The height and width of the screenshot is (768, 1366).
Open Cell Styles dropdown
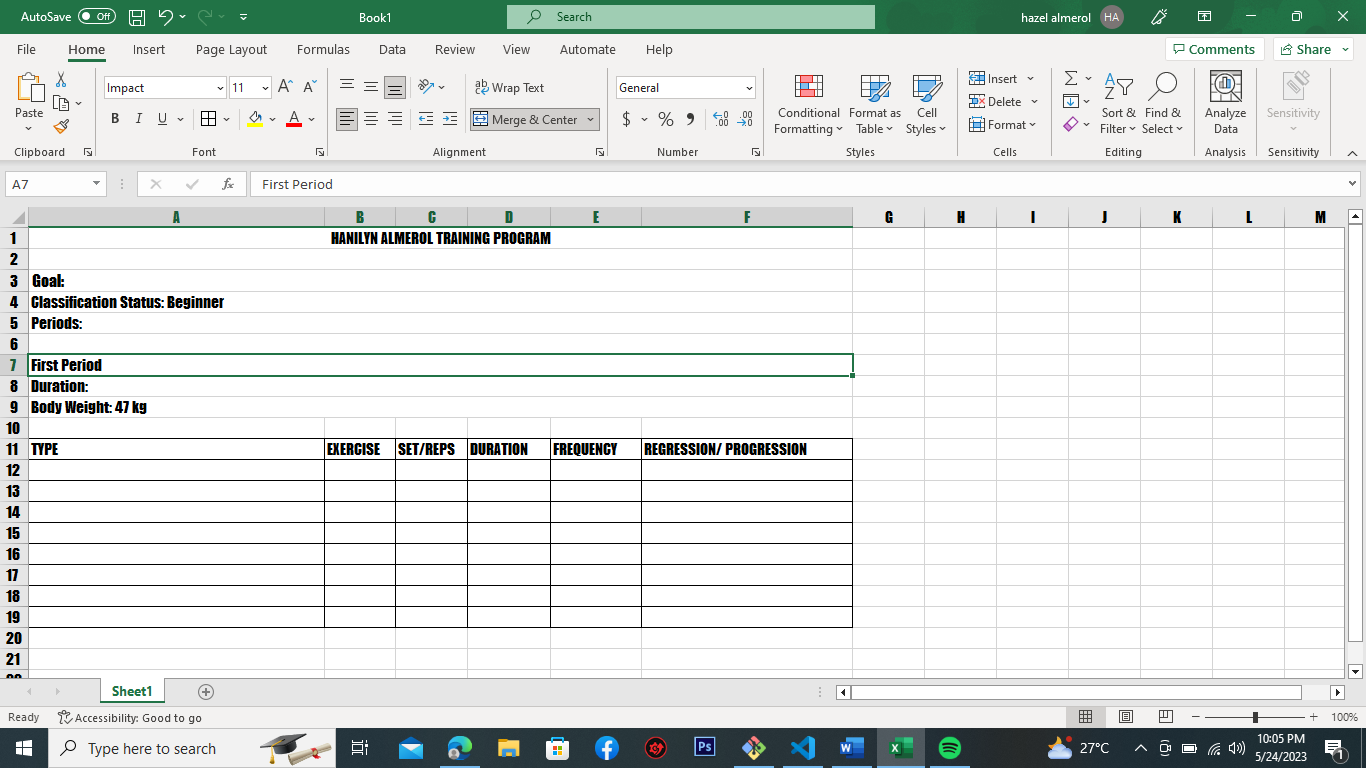click(926, 103)
